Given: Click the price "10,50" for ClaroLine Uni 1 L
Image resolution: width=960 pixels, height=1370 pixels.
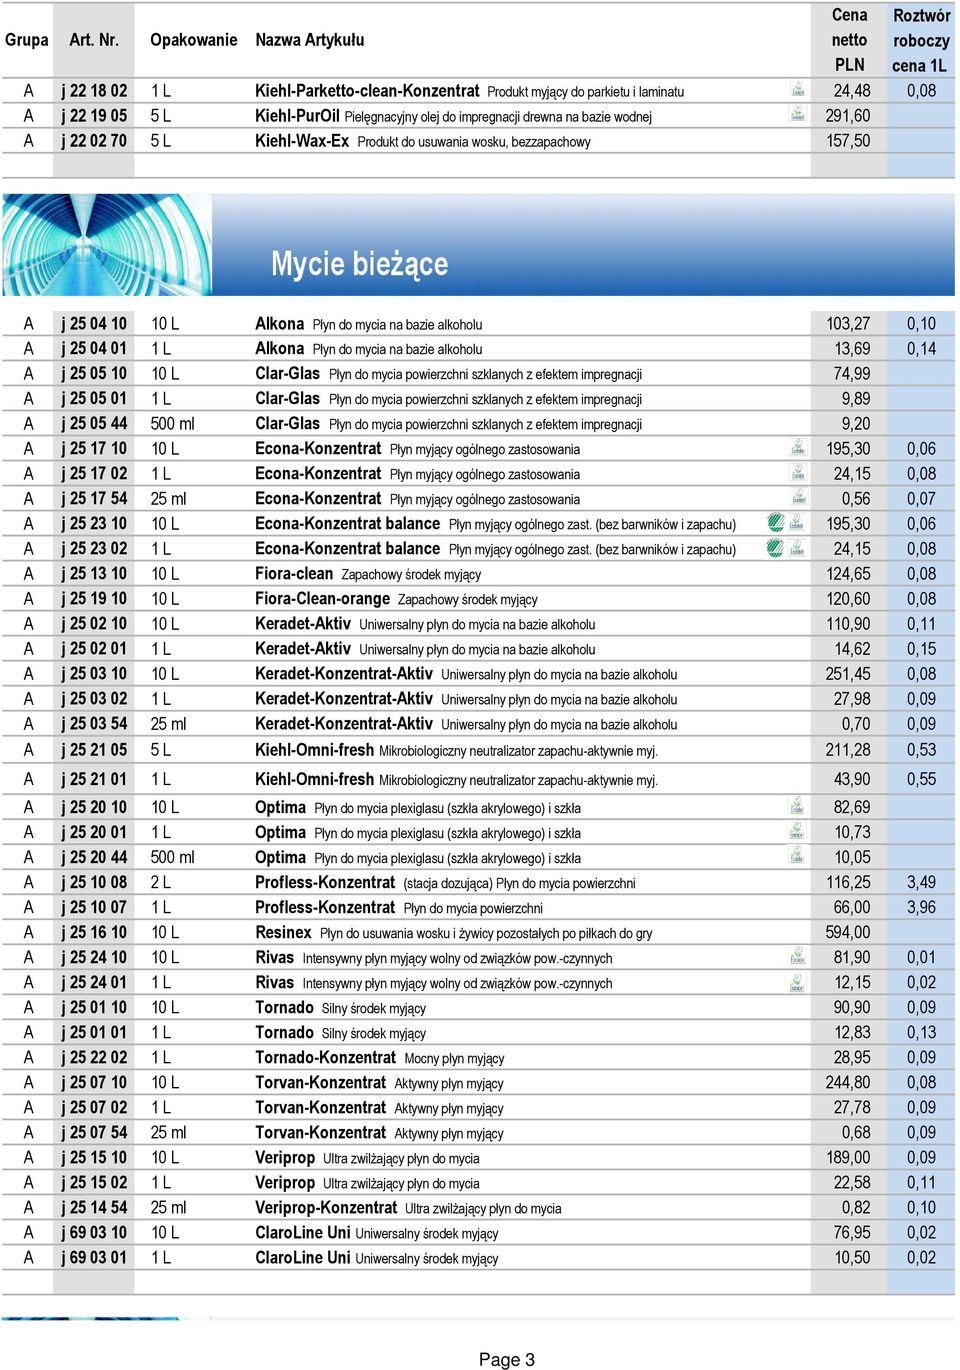Looking at the screenshot, I should click(x=852, y=1257).
